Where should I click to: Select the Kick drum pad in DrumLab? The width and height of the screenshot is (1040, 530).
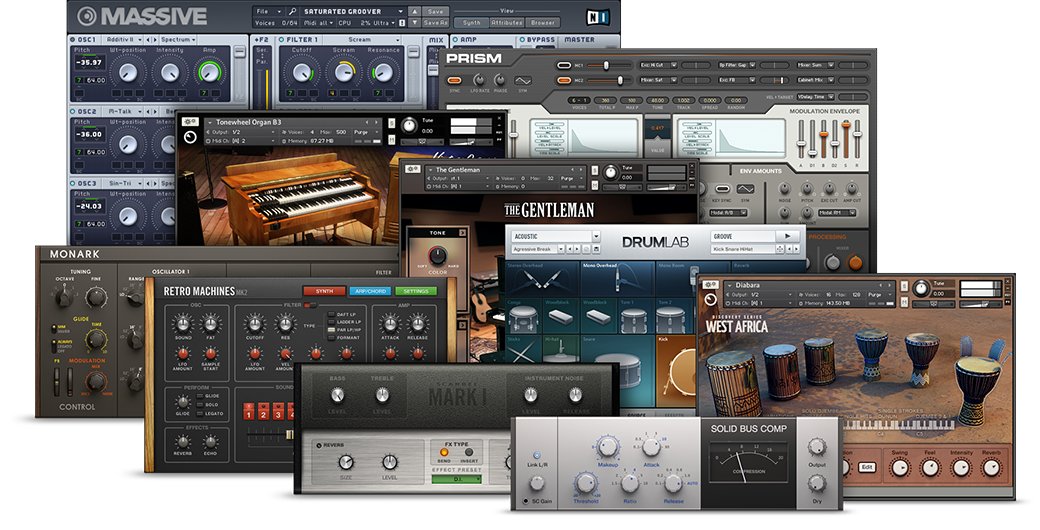[677, 371]
